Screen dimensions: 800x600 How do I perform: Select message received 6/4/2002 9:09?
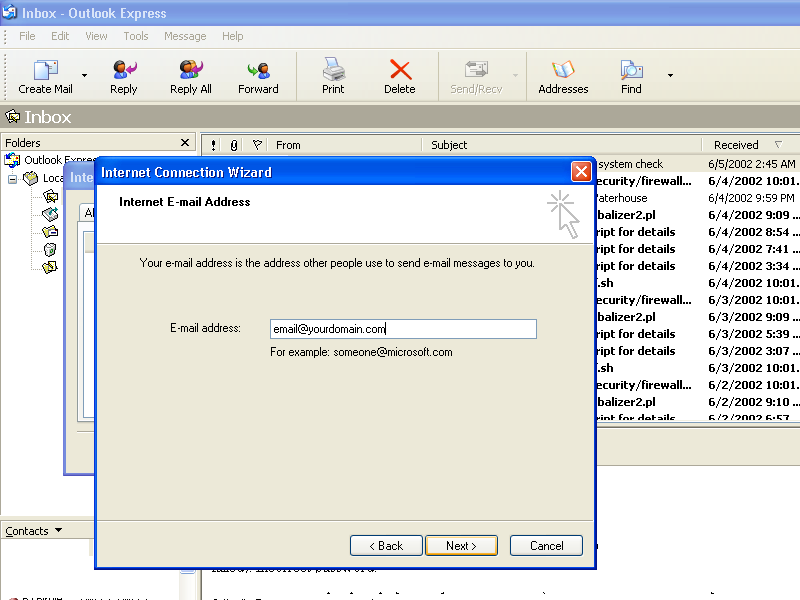coord(697,215)
